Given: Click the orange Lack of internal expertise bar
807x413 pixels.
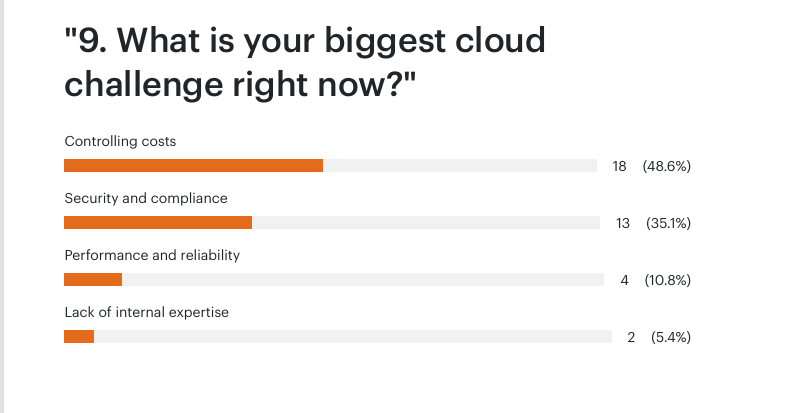Looking at the screenshot, I should point(79,336).
